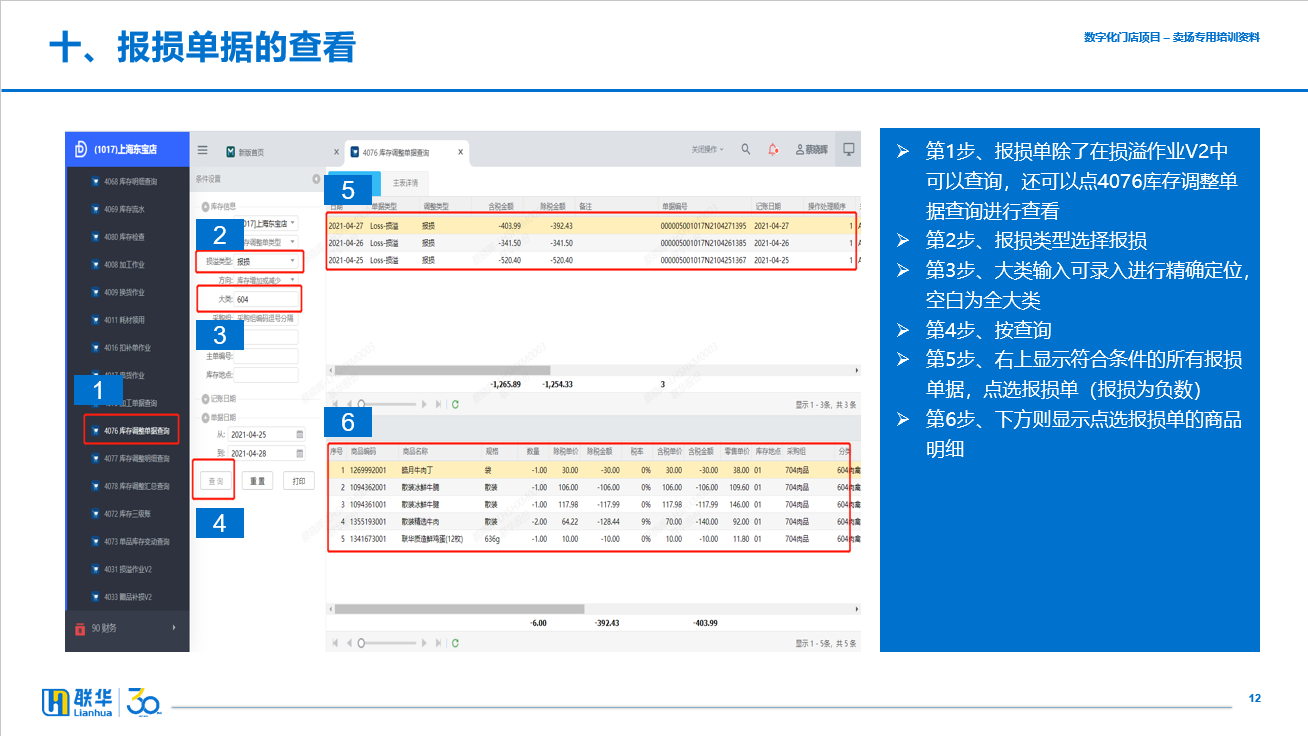Switch to the 主表详情 tab
This screenshot has height=736, width=1308.
coord(405,184)
